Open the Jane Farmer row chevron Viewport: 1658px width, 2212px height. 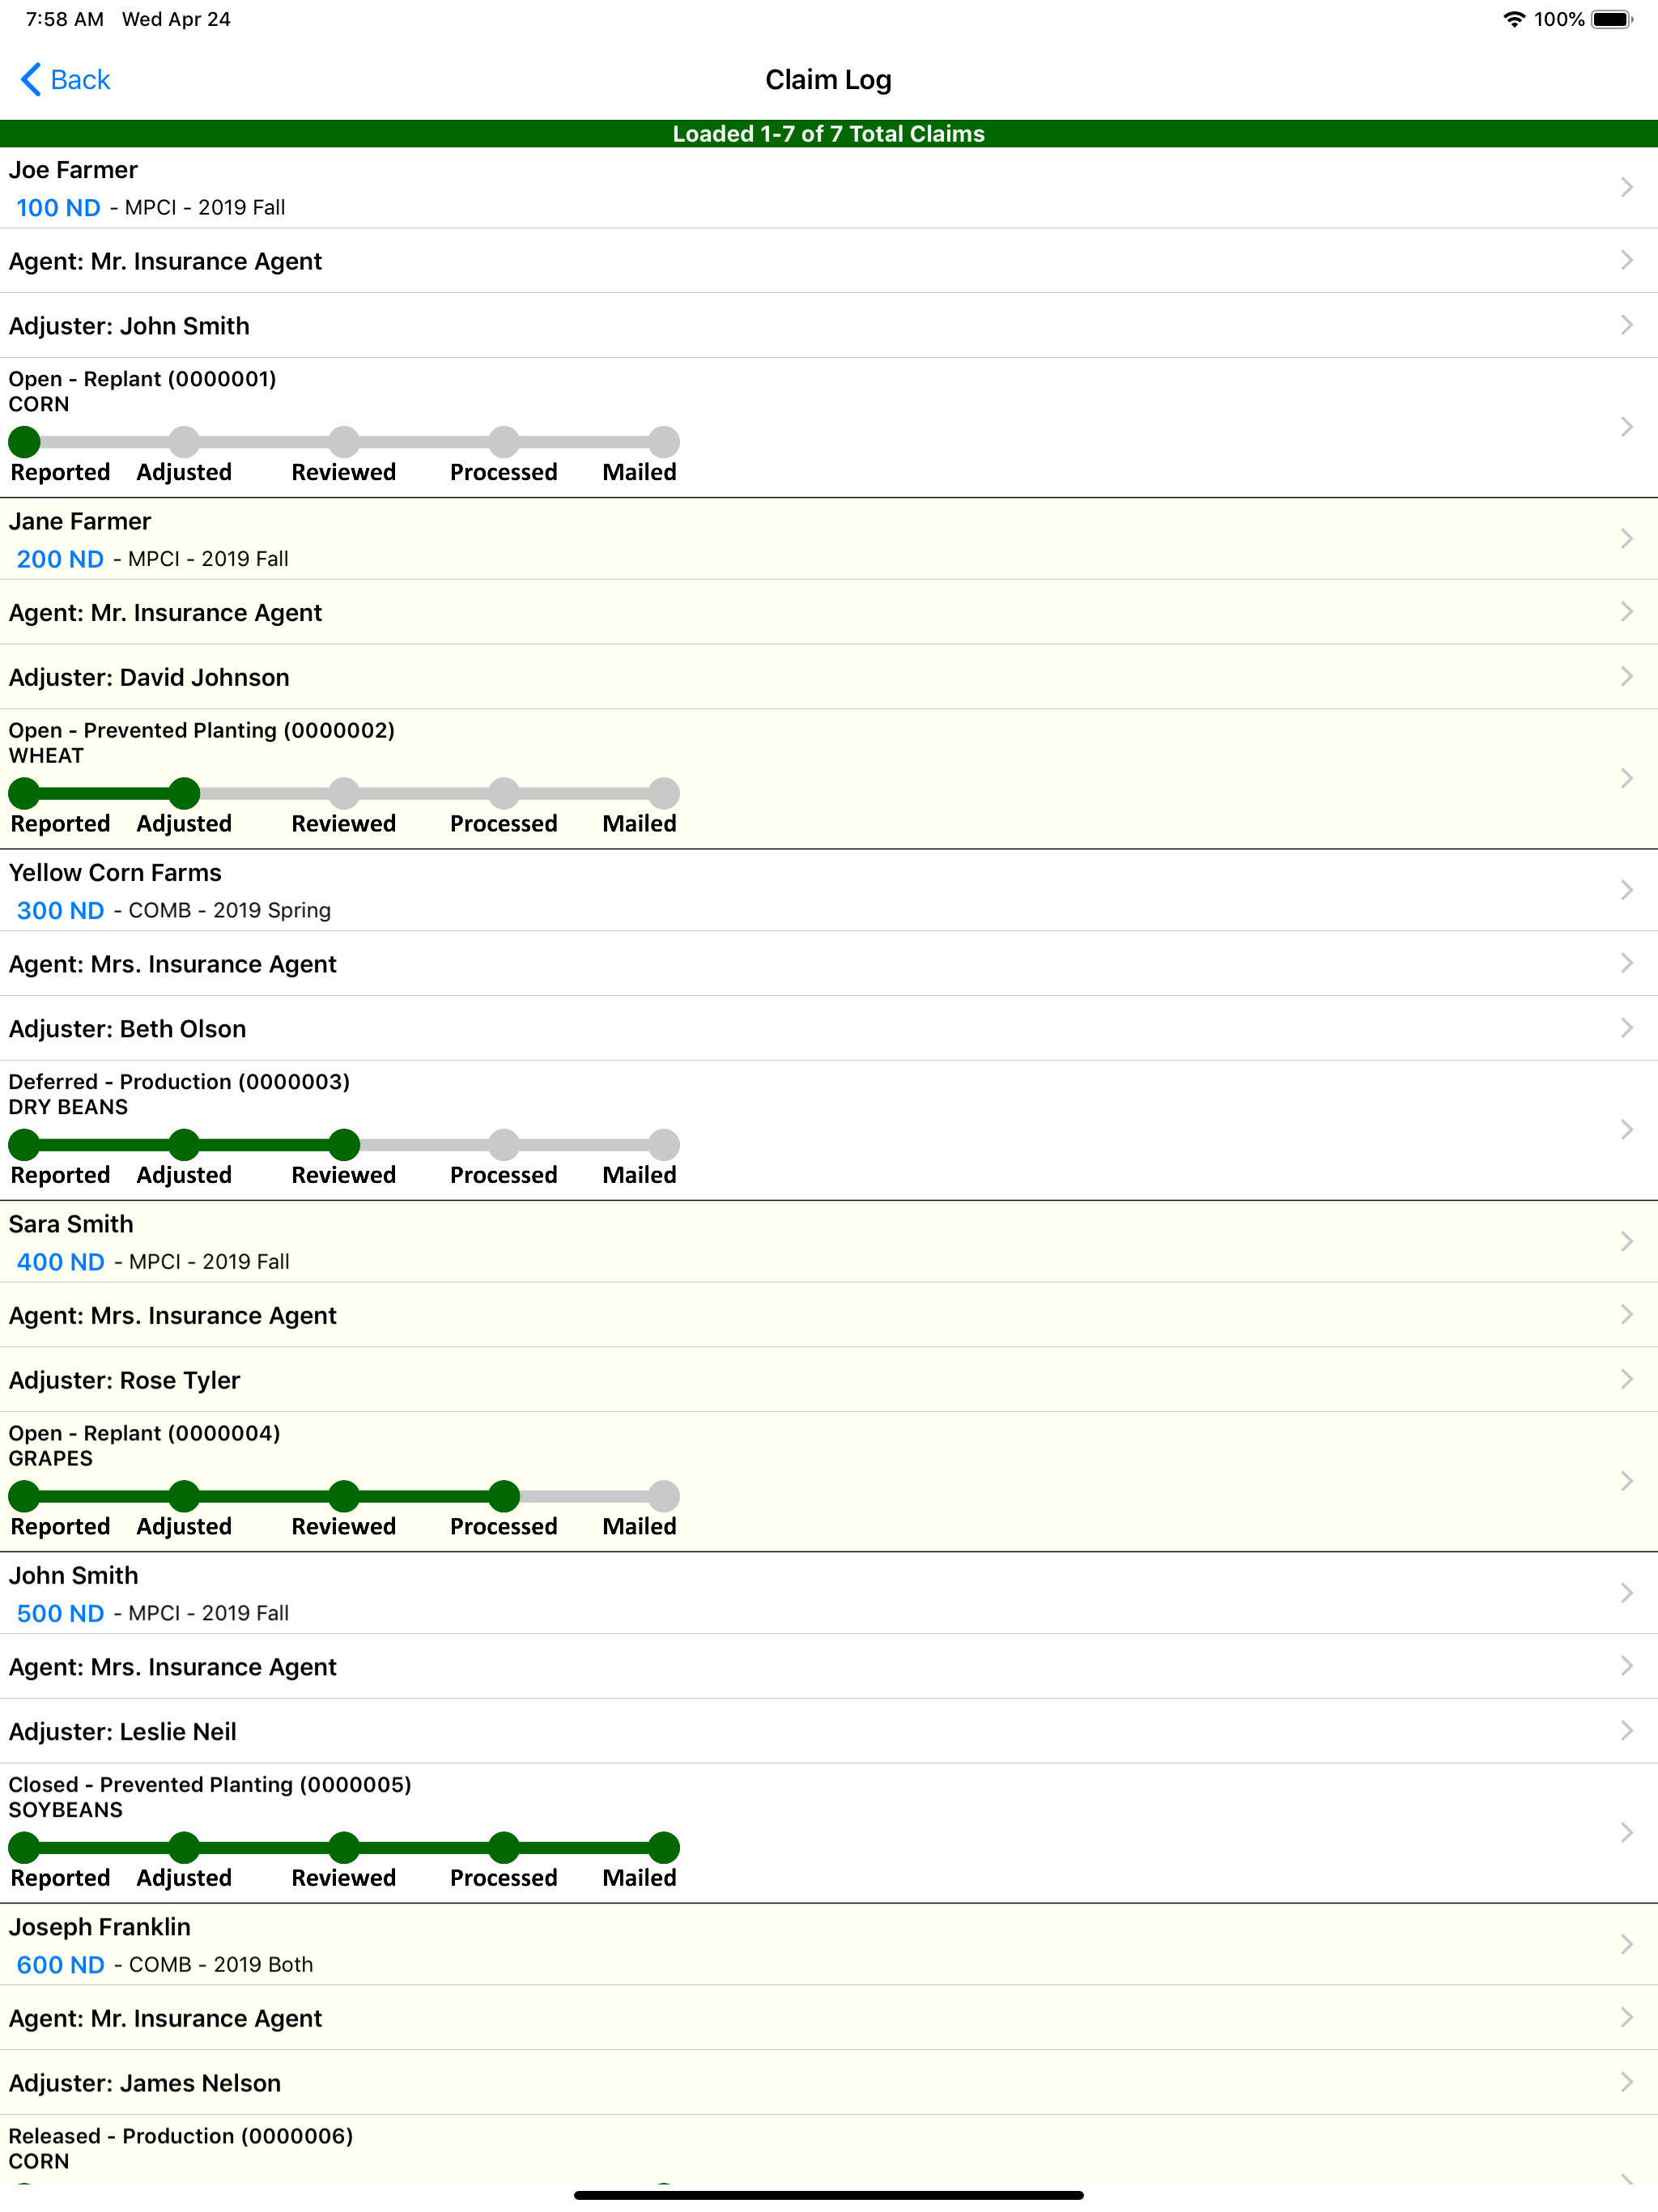(x=1626, y=538)
